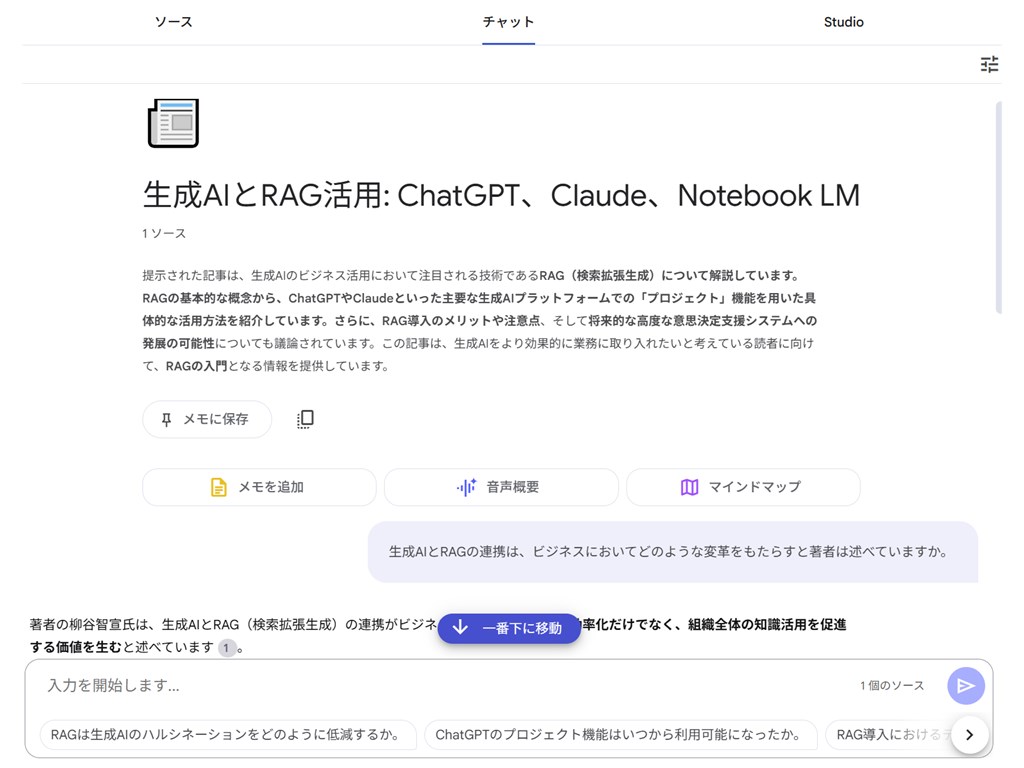
Task: Click the chat panel vertical scrollbar
Action: pos(999,208)
